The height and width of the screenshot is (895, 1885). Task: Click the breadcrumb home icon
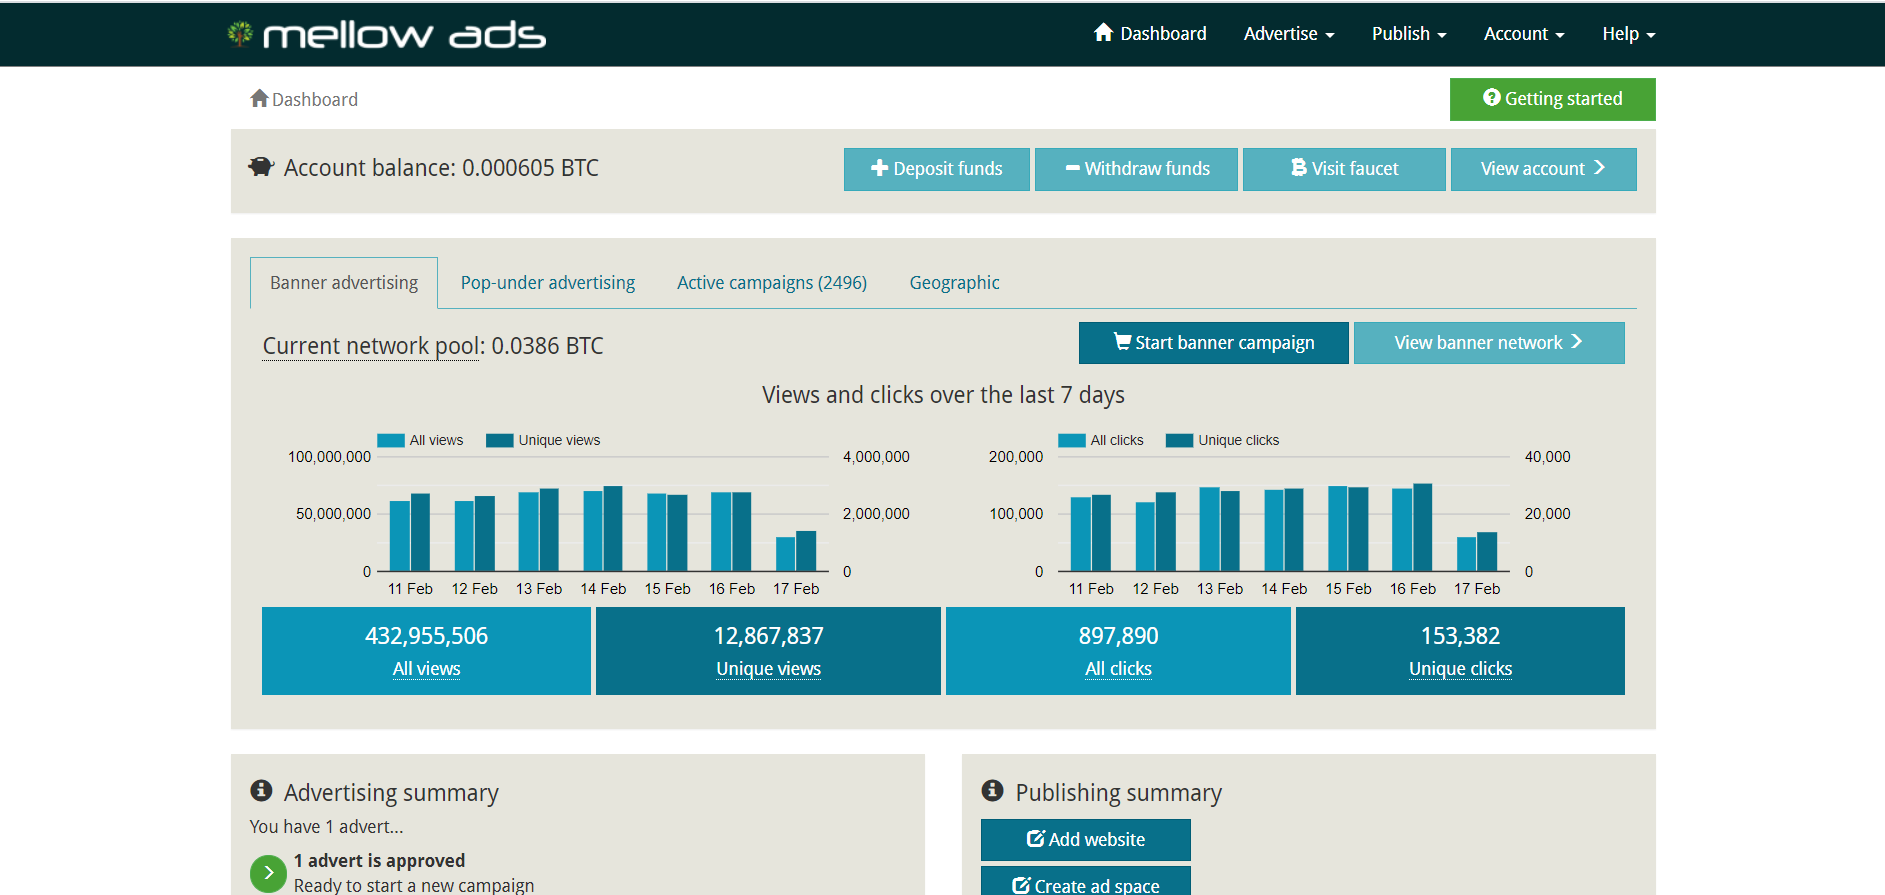click(259, 98)
